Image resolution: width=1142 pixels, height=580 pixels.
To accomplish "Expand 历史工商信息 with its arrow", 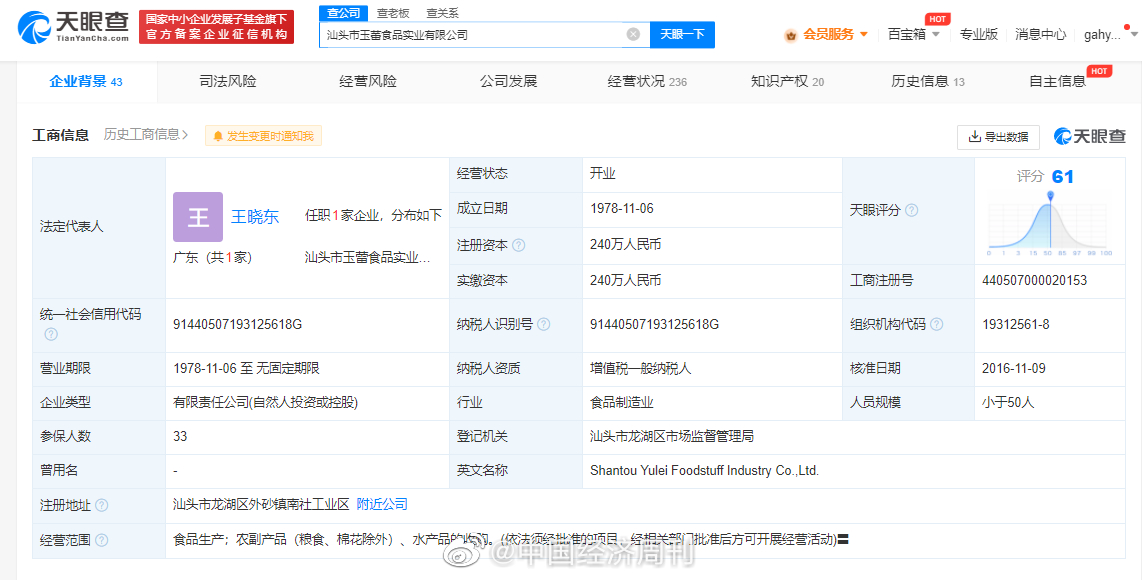I will pyautogui.click(x=146, y=135).
